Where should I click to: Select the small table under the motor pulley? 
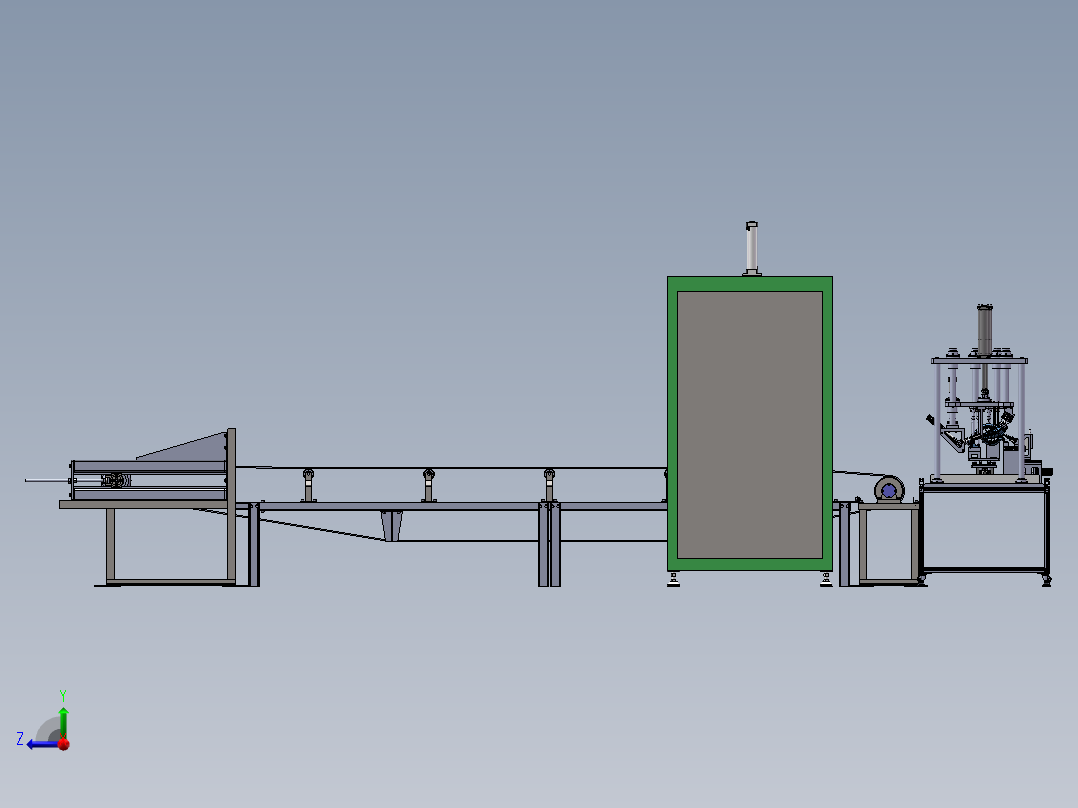click(888, 543)
